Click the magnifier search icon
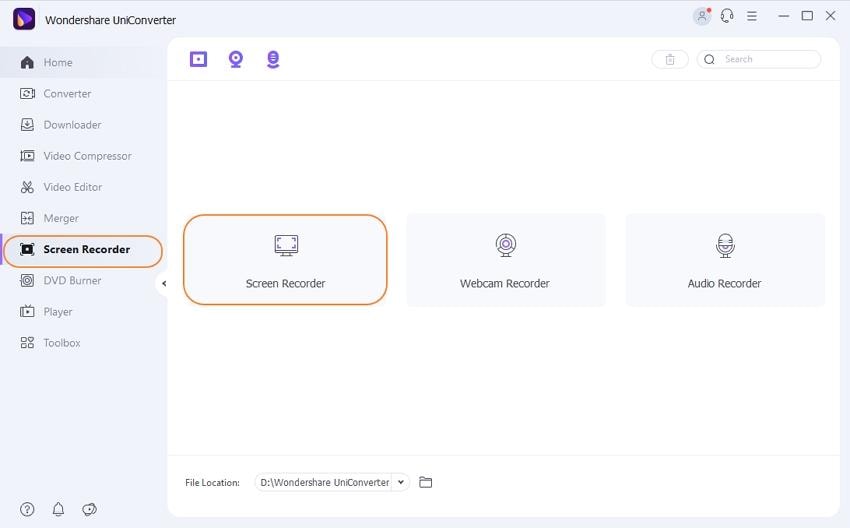Screen dimensions: 850x528 [x=709, y=60]
